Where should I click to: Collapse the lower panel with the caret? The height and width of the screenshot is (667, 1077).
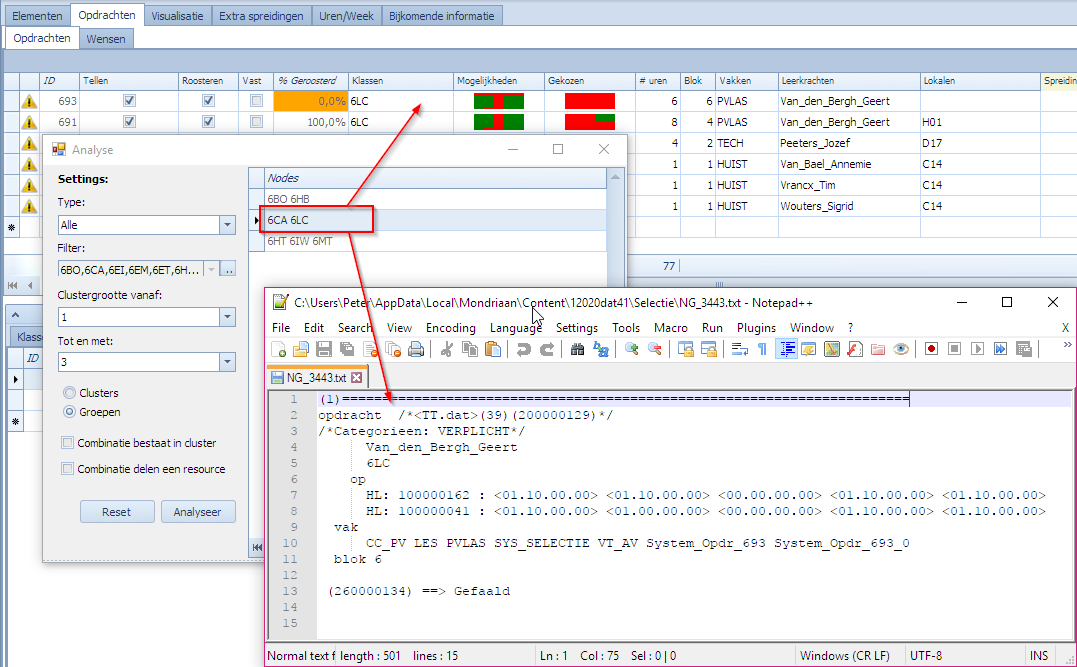(x=15, y=315)
